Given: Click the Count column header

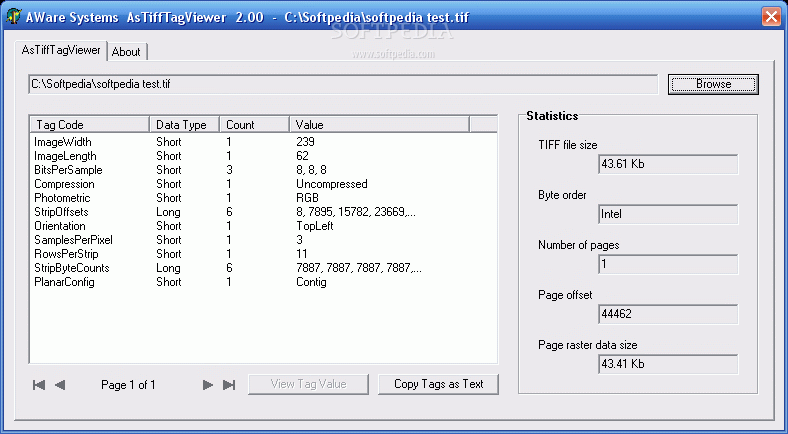Looking at the screenshot, I should coord(255,125).
